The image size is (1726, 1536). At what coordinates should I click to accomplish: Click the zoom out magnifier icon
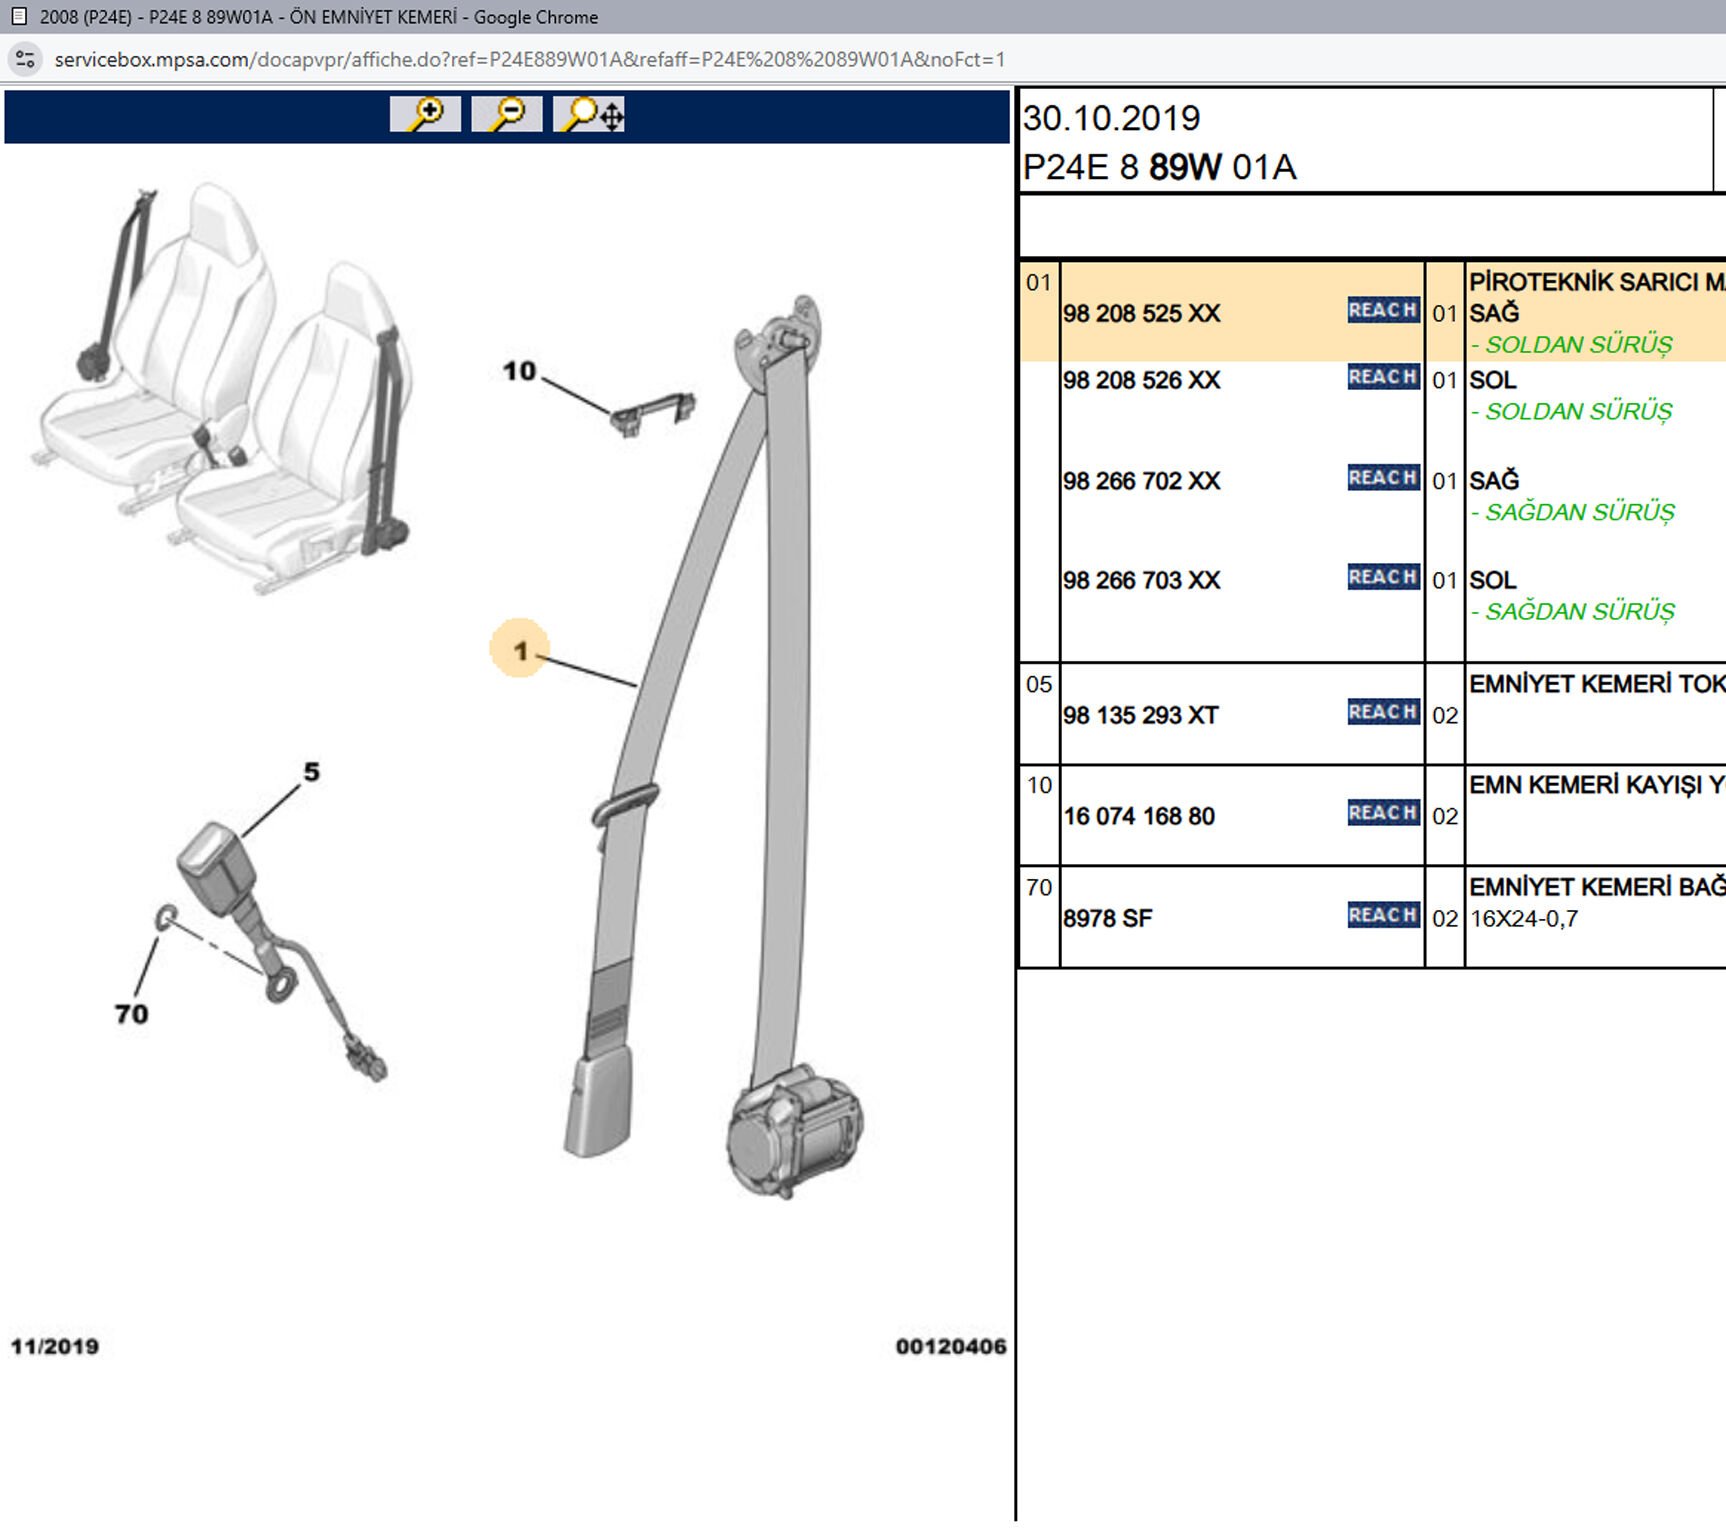tap(507, 114)
